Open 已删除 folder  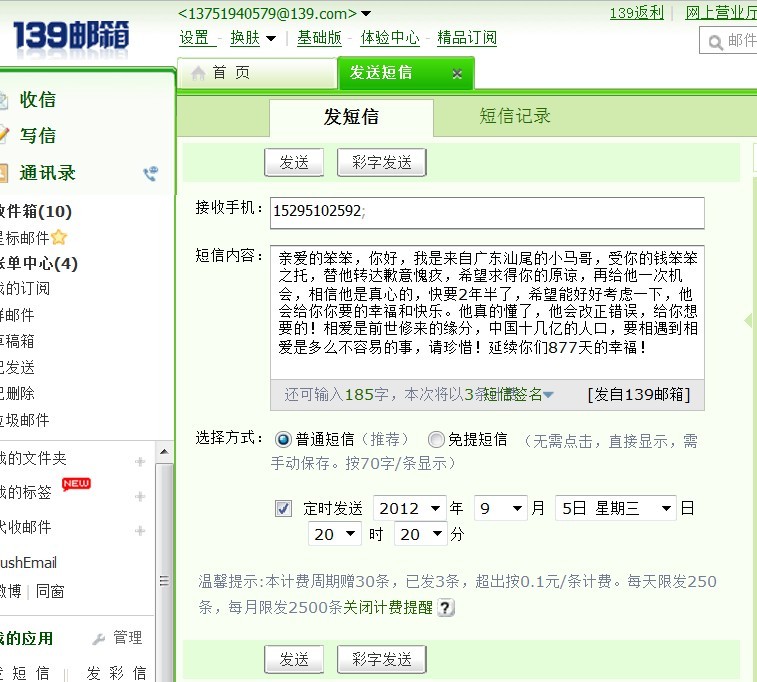click(x=17, y=393)
